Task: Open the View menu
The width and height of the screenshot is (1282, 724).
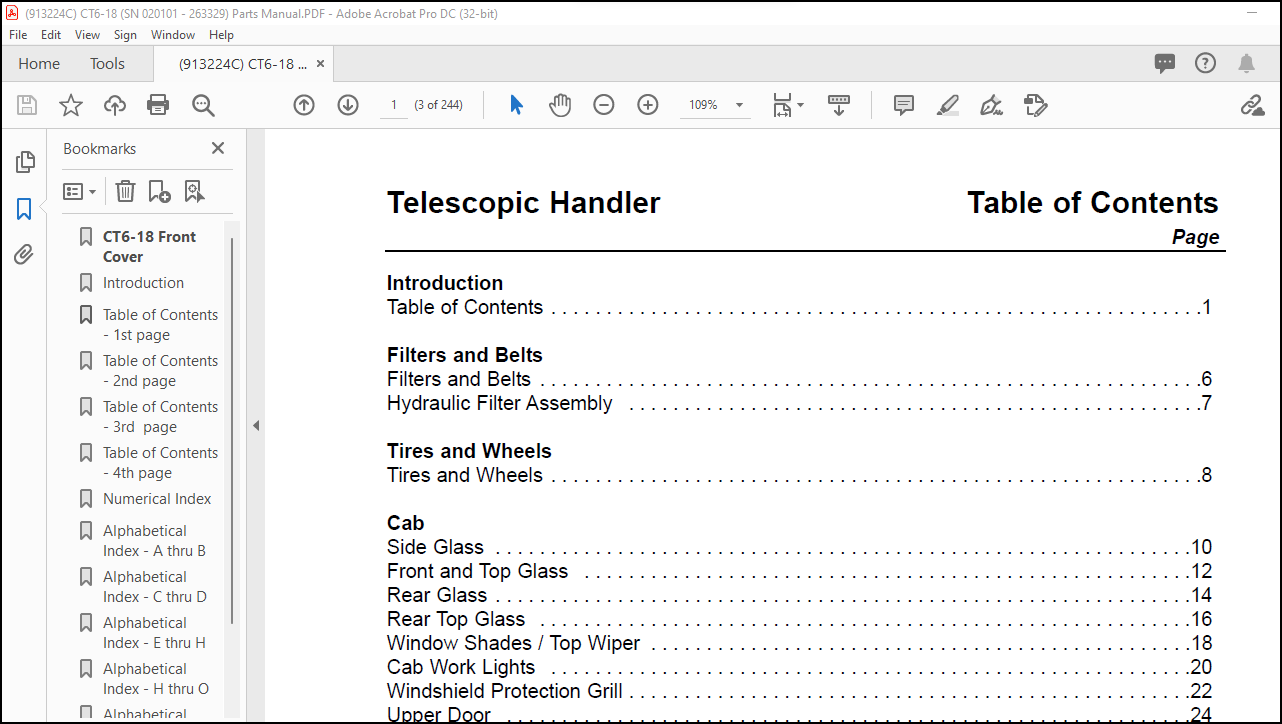Action: tap(88, 34)
